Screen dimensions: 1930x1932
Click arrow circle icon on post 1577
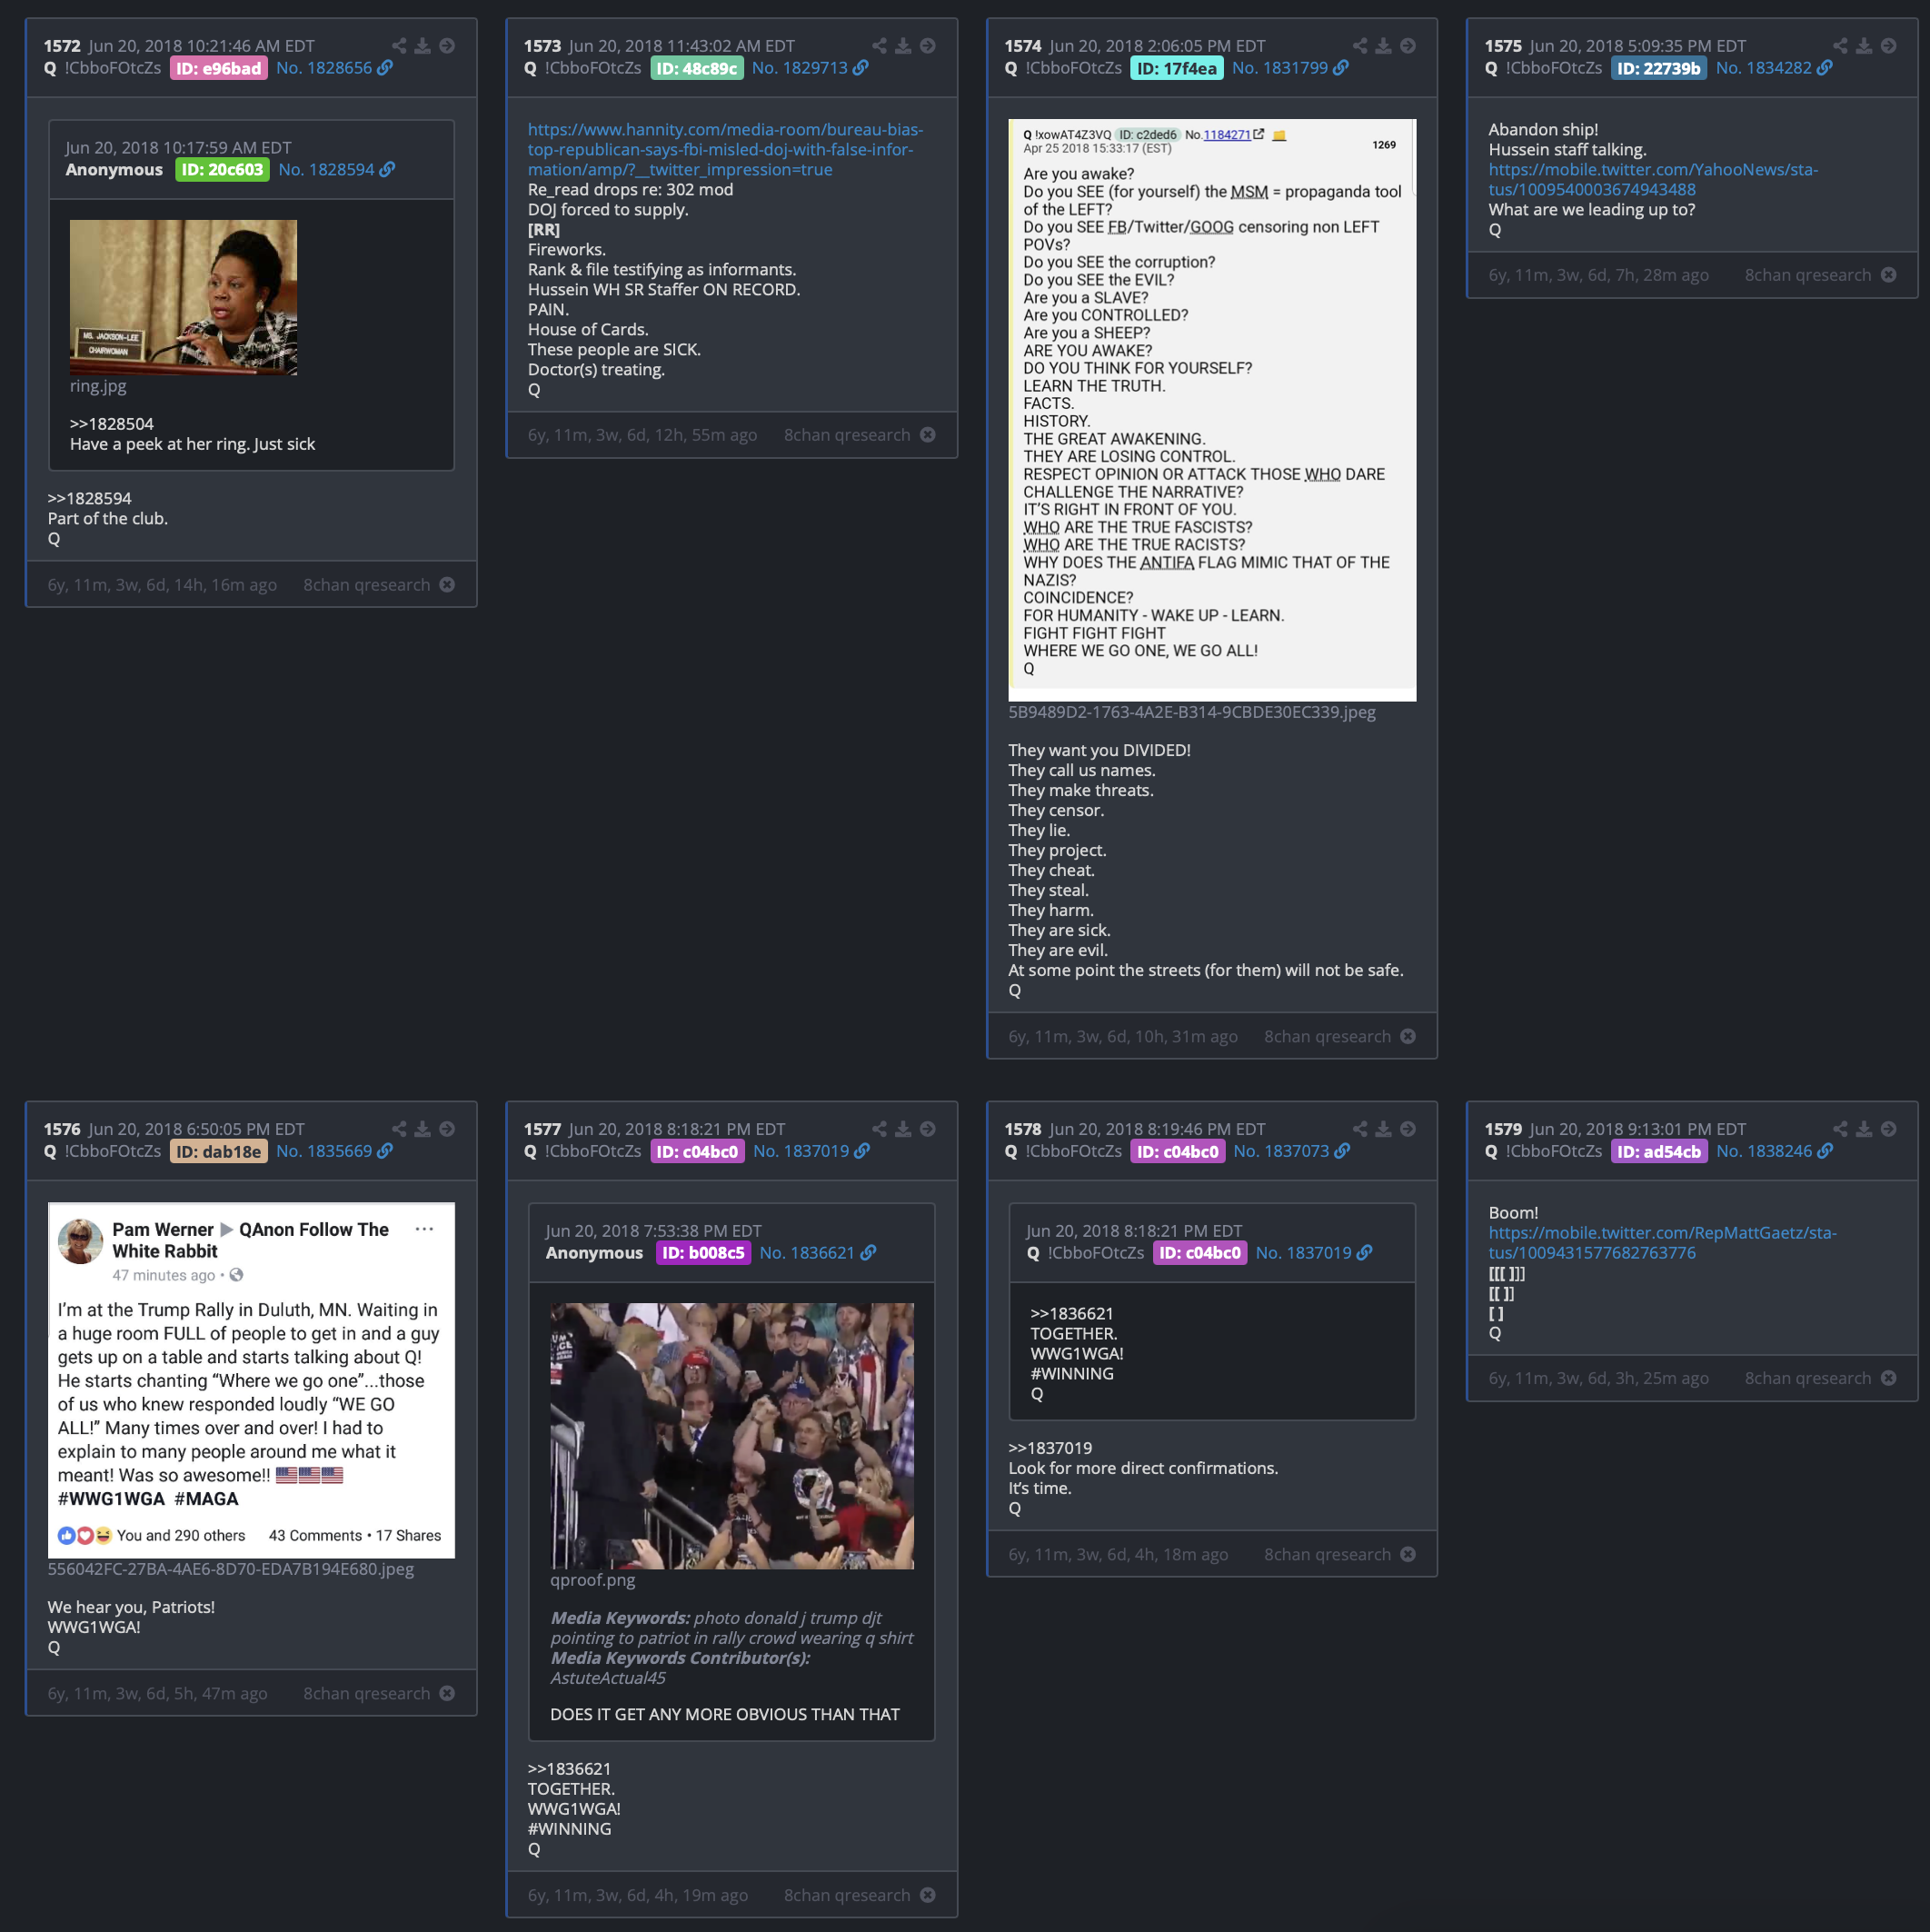click(x=928, y=1129)
